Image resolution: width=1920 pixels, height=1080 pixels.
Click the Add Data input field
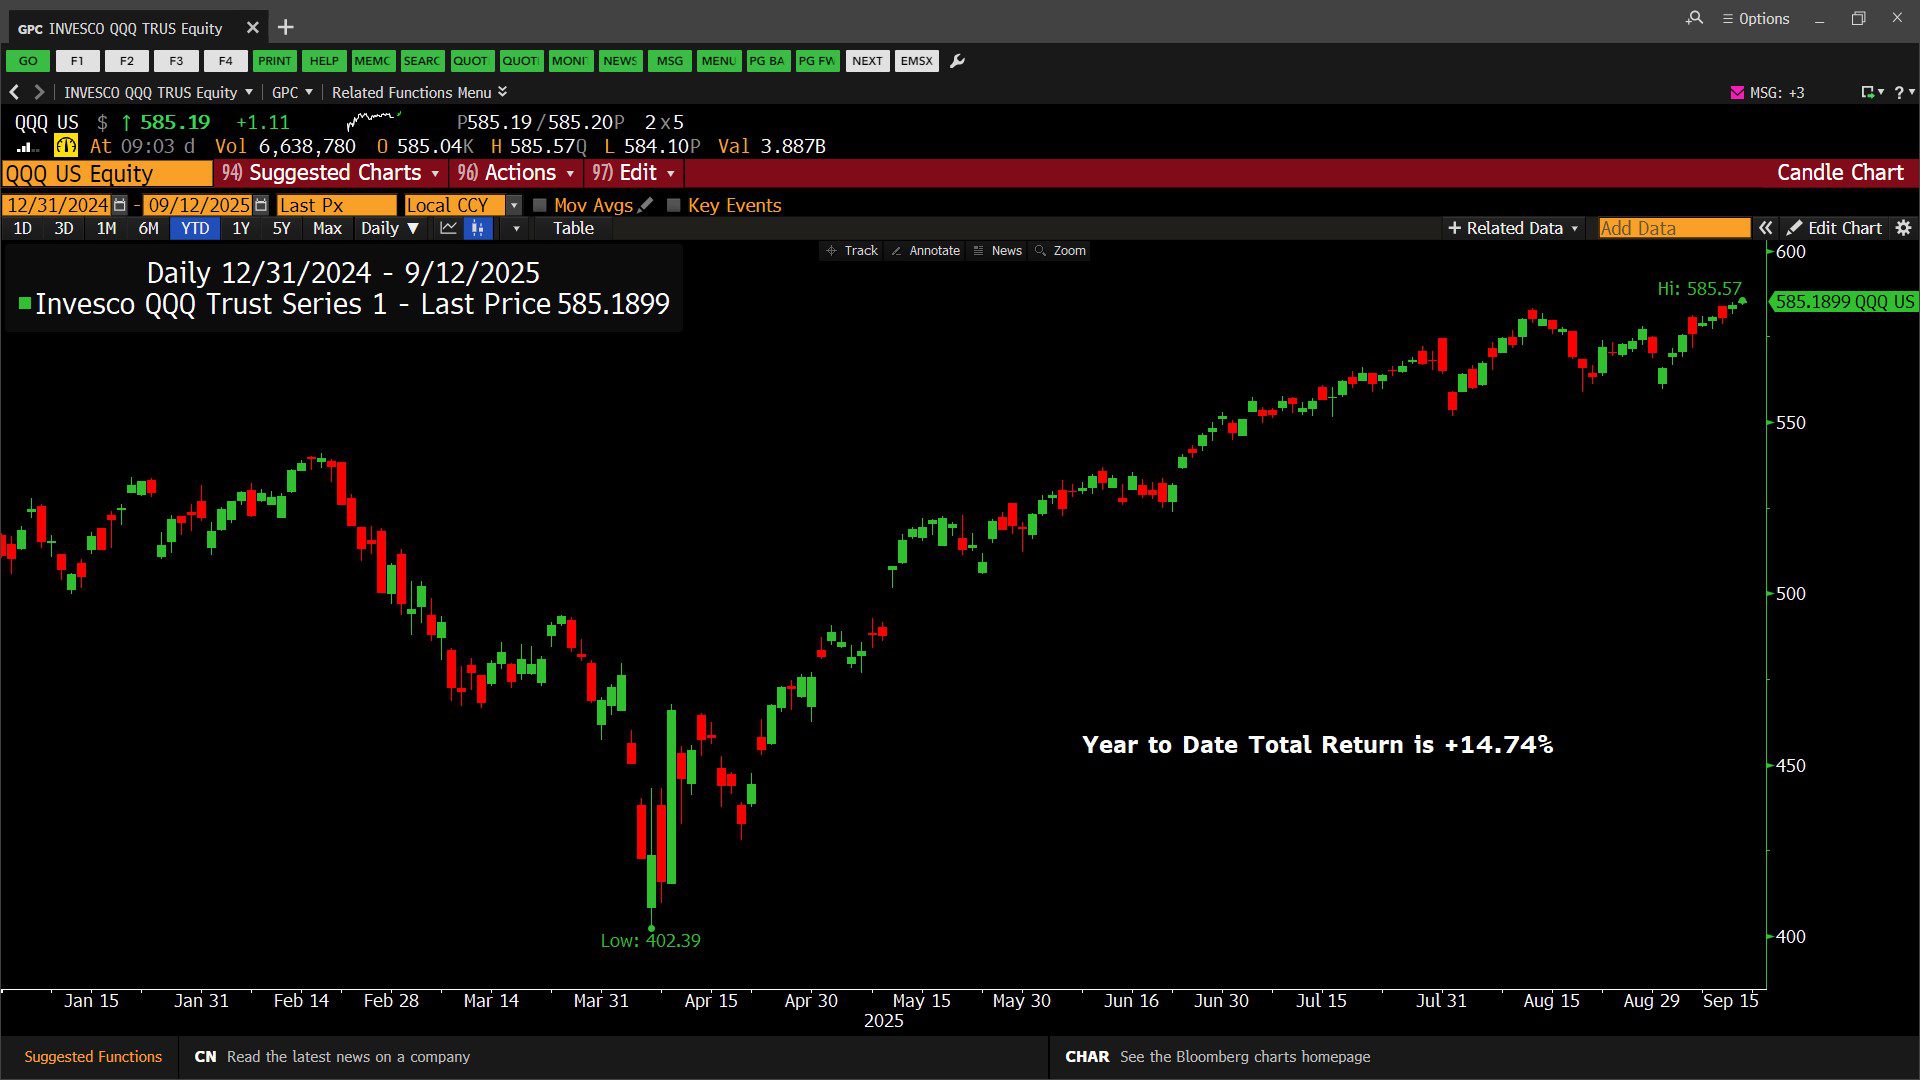1673,228
